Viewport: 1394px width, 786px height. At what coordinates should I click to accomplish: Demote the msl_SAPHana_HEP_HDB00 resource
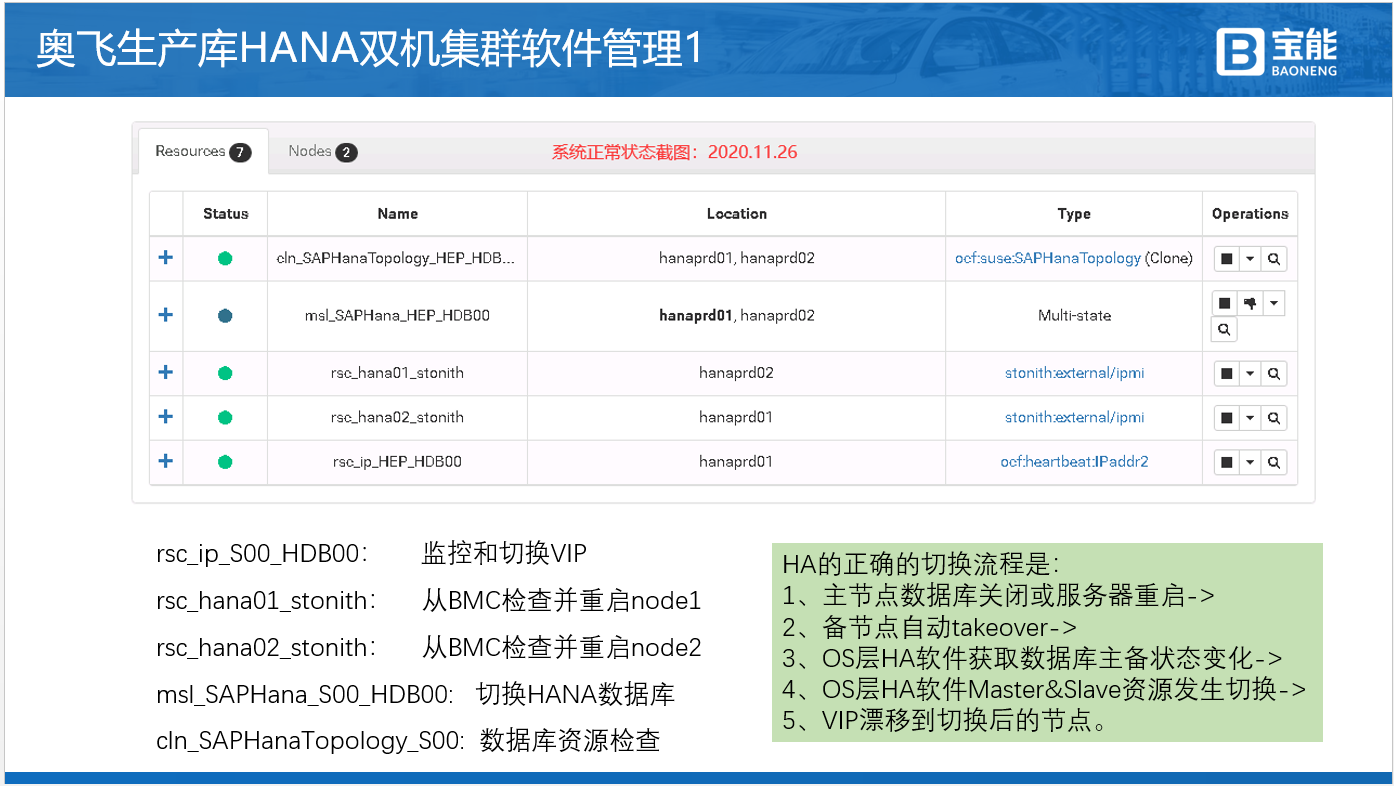click(x=1249, y=303)
